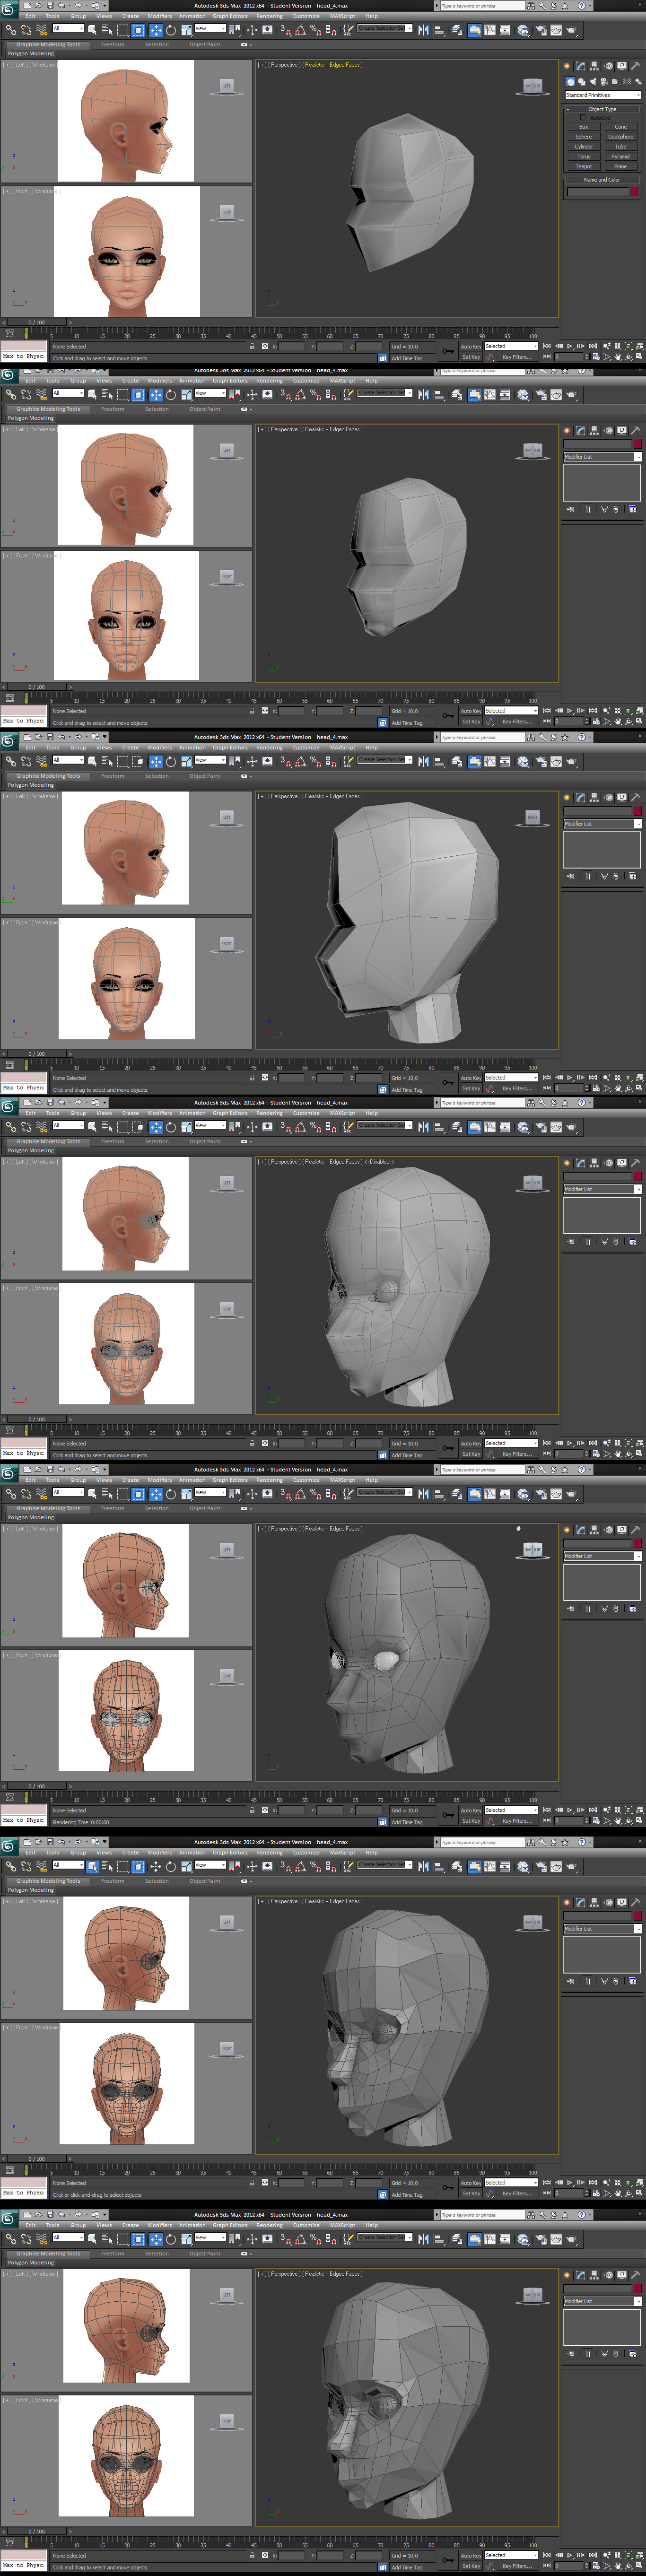Click Select and Link in topmost screenshot toolbar
The width and height of the screenshot is (646, 2576).
click(11, 30)
